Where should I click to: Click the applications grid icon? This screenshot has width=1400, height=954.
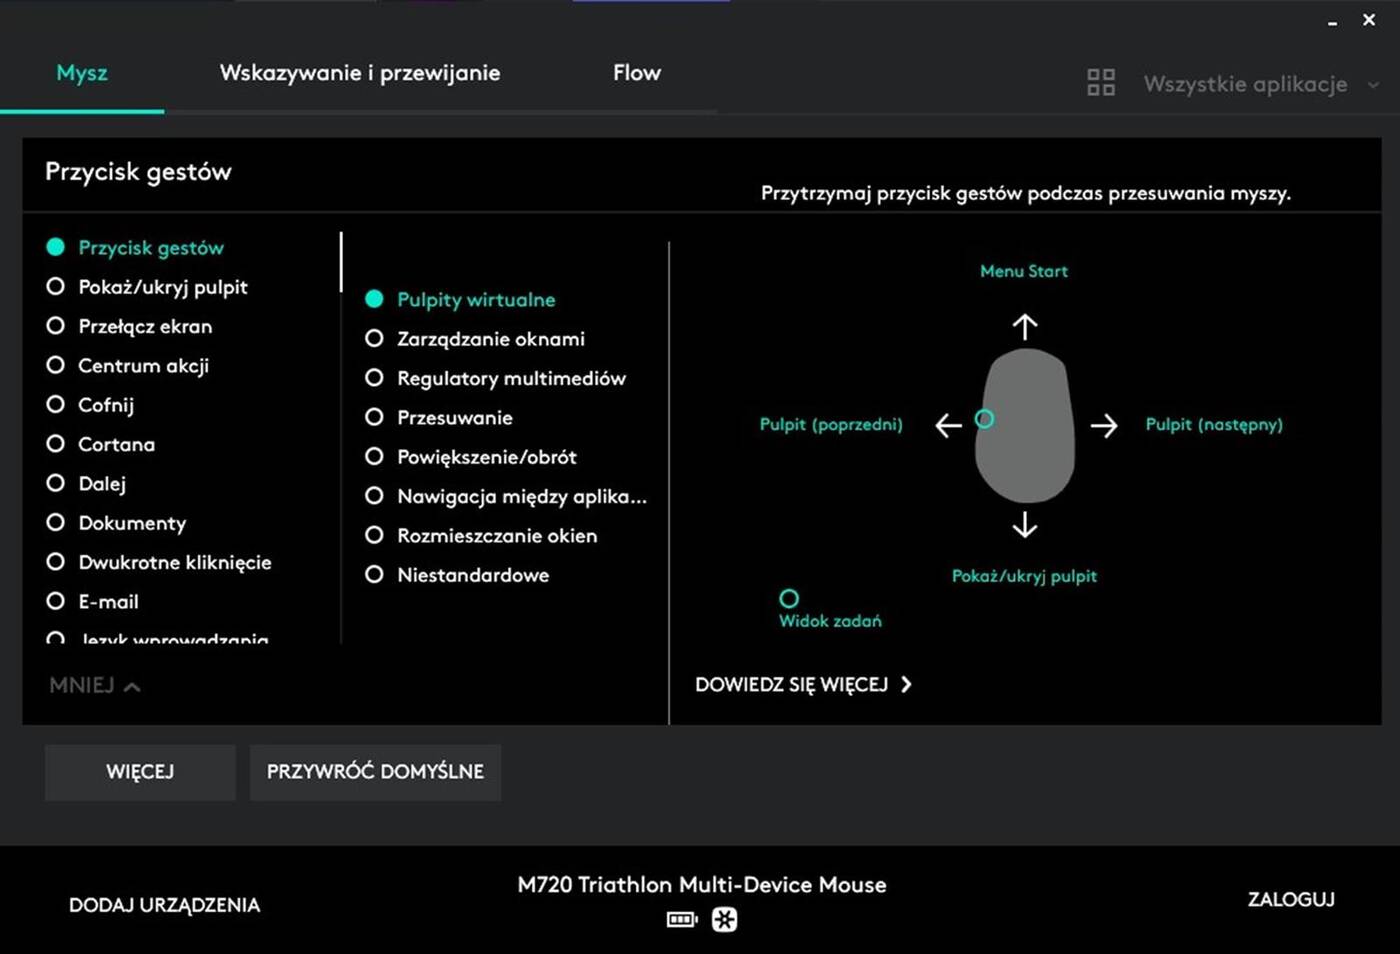click(1100, 83)
